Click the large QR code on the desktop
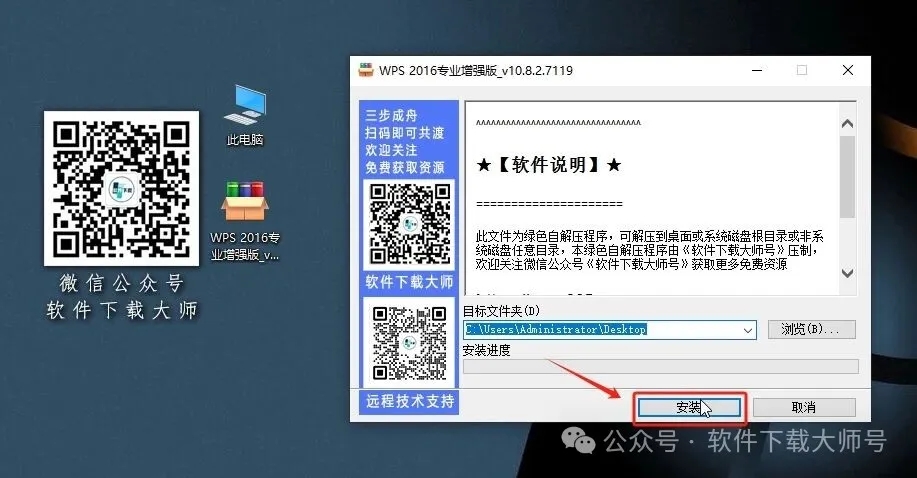 pyautogui.click(x=121, y=188)
